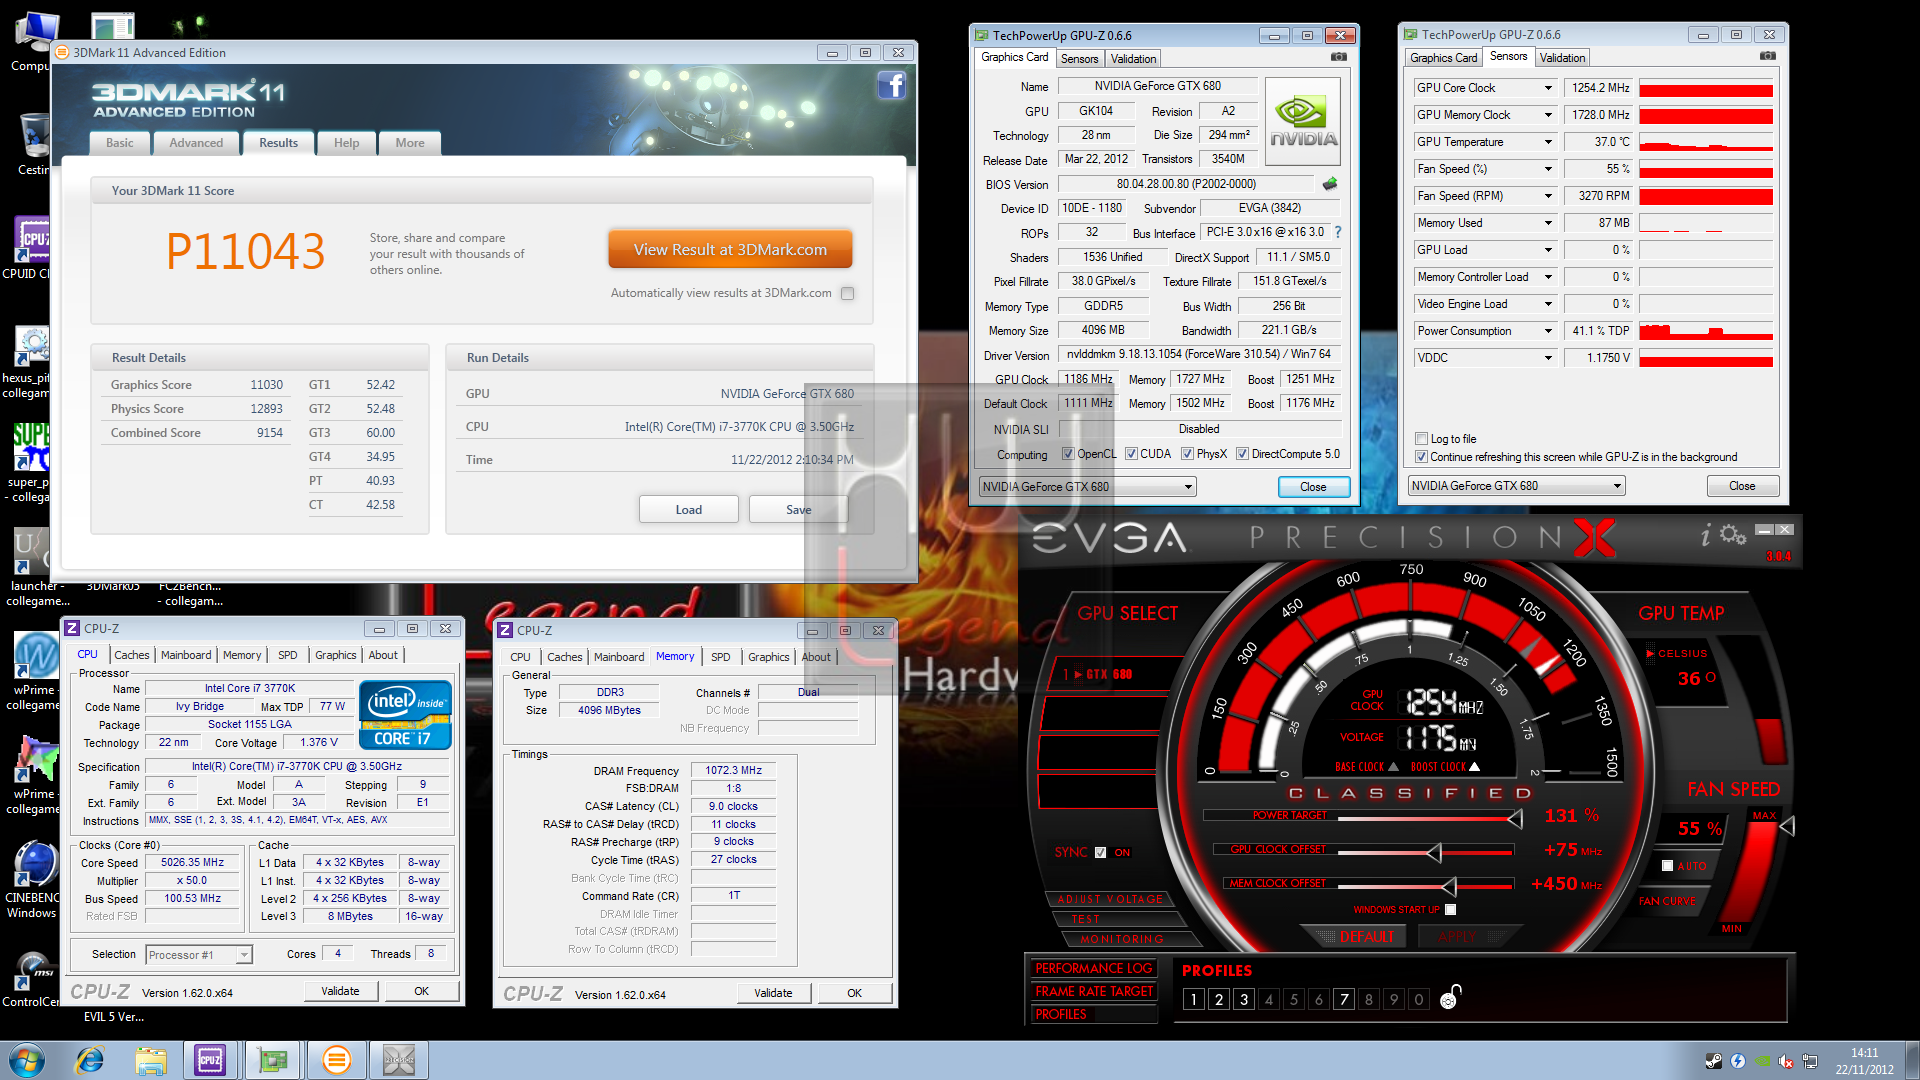Open Internet Explorer from the taskbar
The image size is (1920, 1080).
[90, 1060]
